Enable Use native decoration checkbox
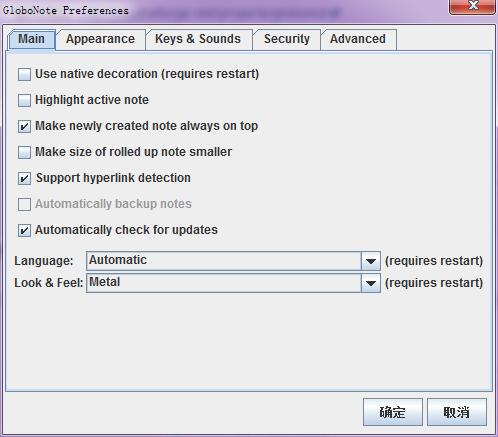The width and height of the screenshot is (498, 437). (24, 74)
